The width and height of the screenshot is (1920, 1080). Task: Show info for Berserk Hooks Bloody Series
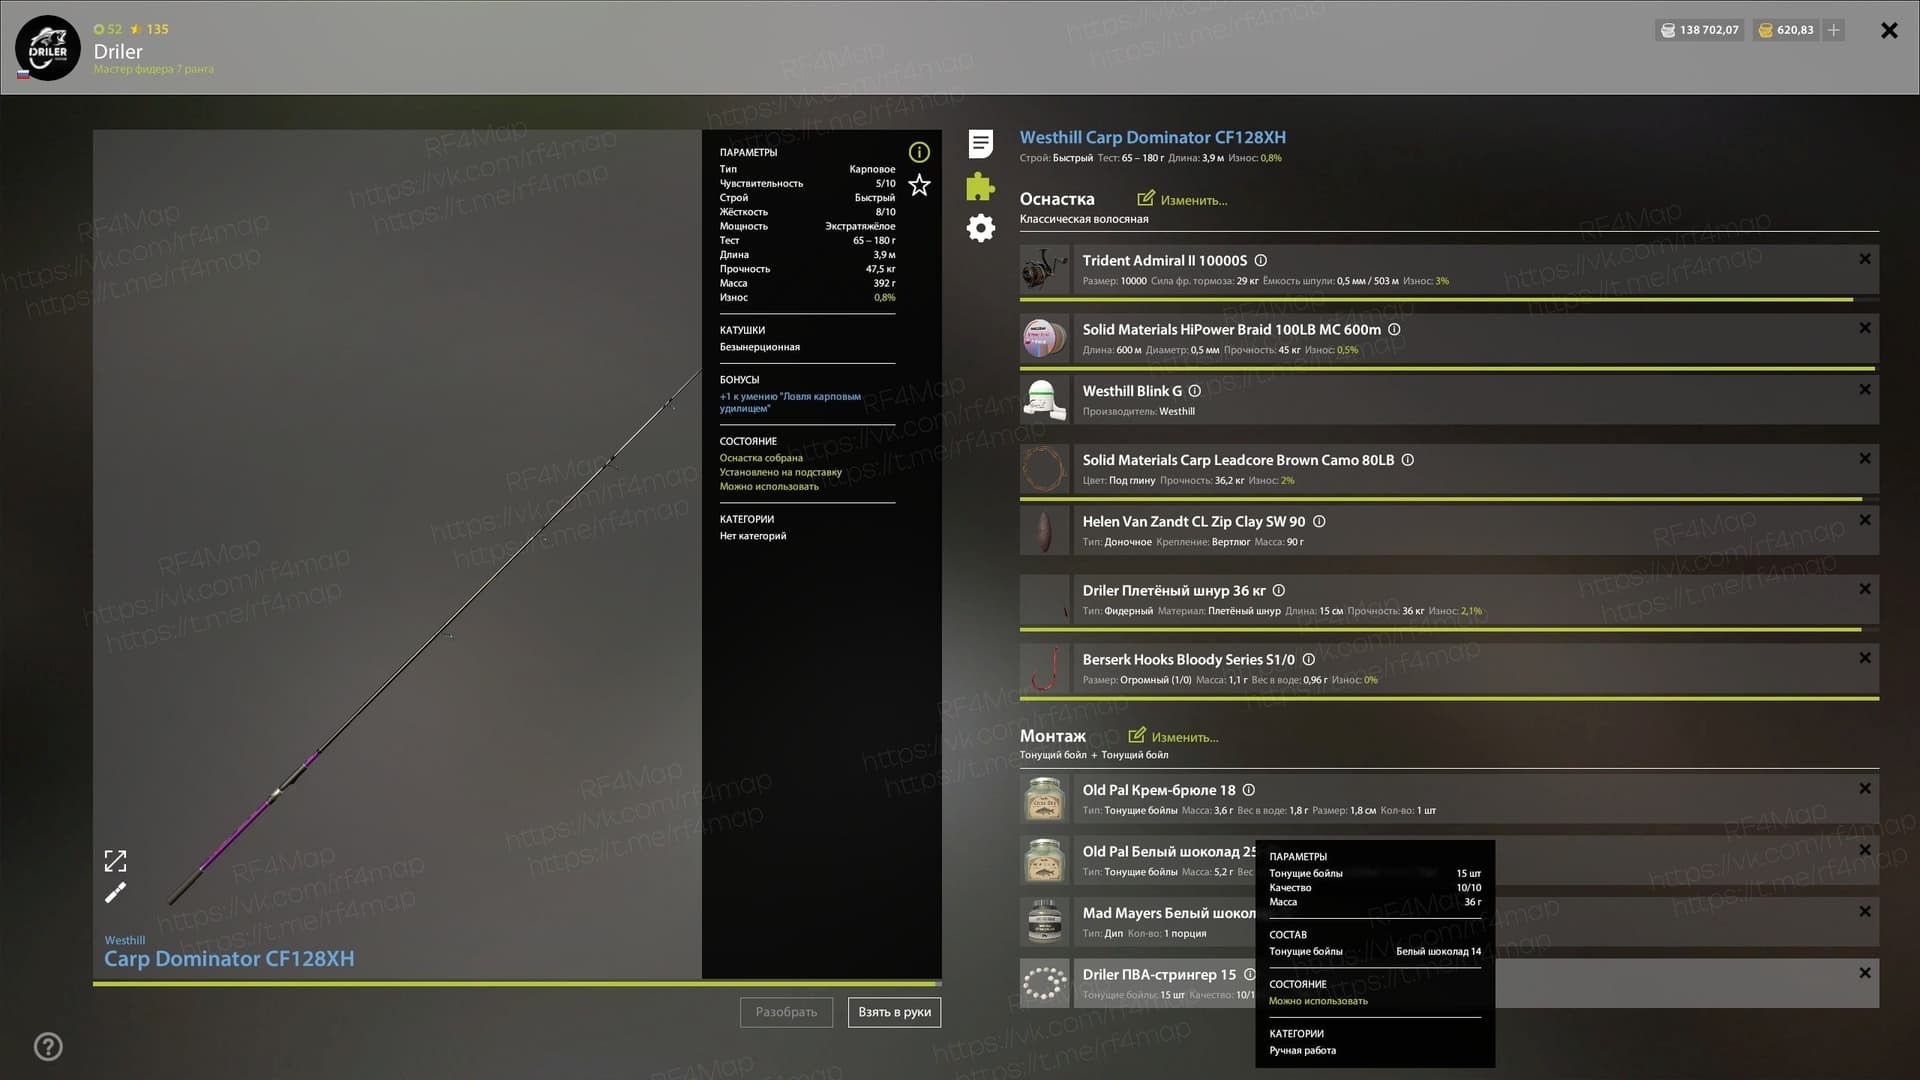click(x=1308, y=659)
